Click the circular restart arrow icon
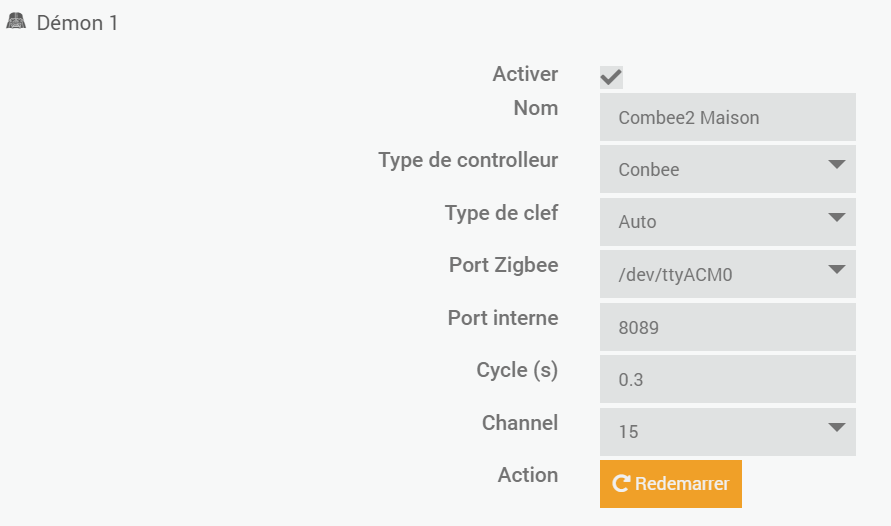 coord(620,484)
